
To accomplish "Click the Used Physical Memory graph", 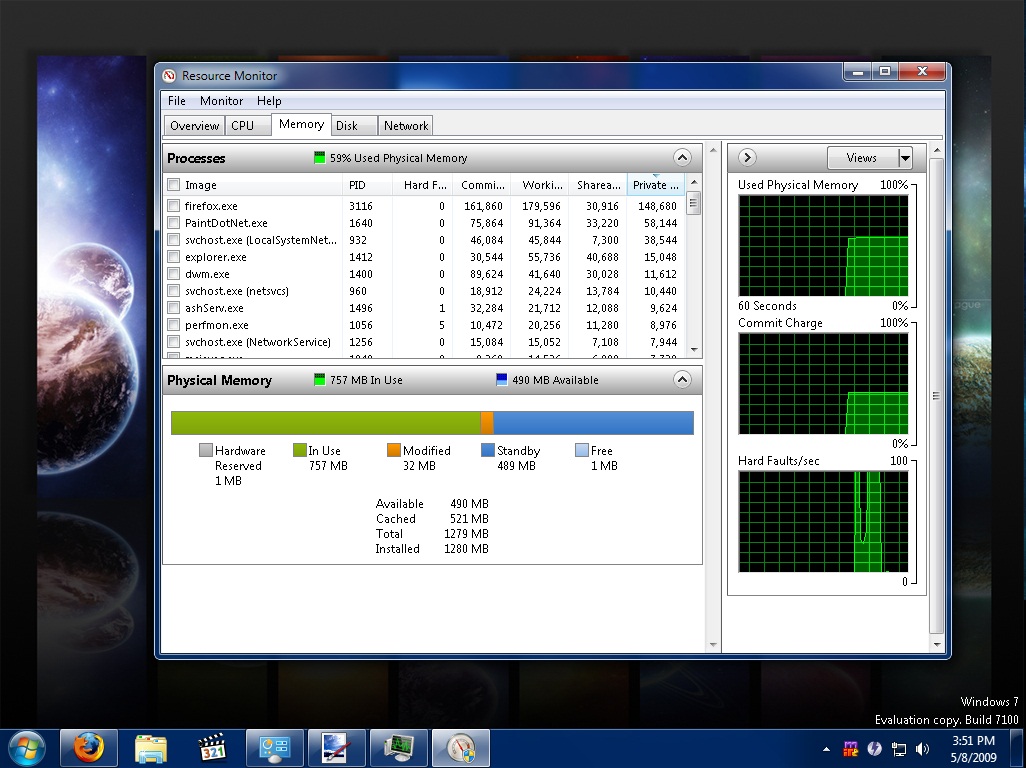I will [x=823, y=246].
